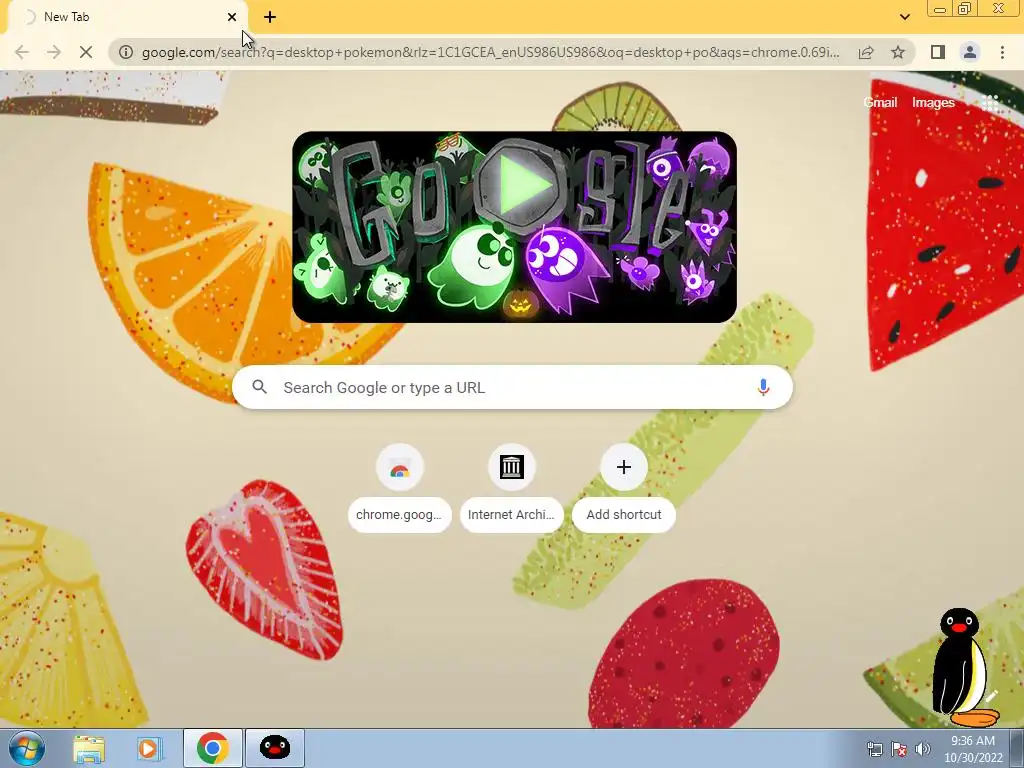The height and width of the screenshot is (768, 1024).
Task: Open a new tab with plus button
Action: (x=270, y=17)
